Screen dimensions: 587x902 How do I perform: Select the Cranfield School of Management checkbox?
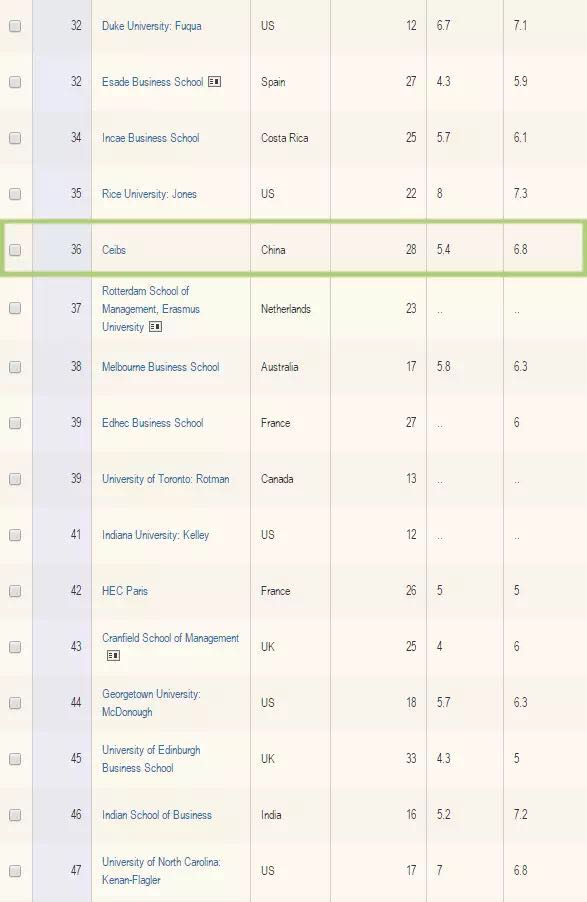pyautogui.click(x=16, y=647)
